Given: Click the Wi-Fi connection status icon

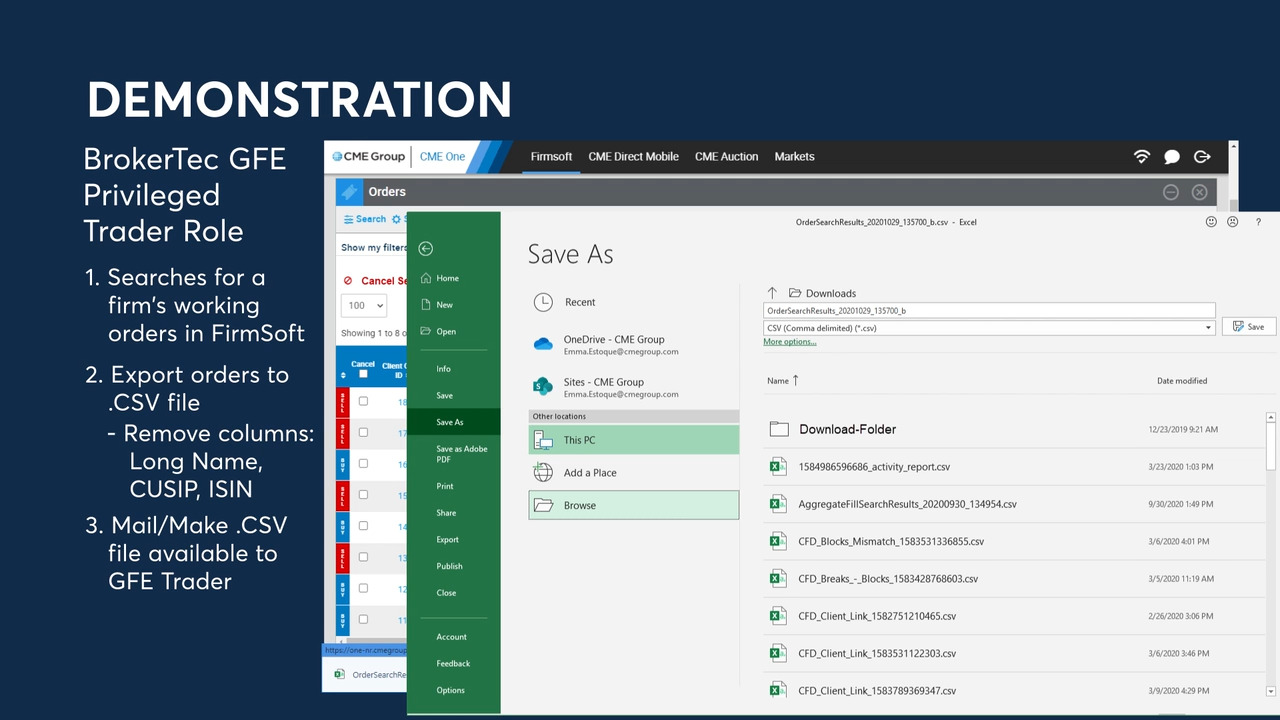Looking at the screenshot, I should pos(1142,157).
